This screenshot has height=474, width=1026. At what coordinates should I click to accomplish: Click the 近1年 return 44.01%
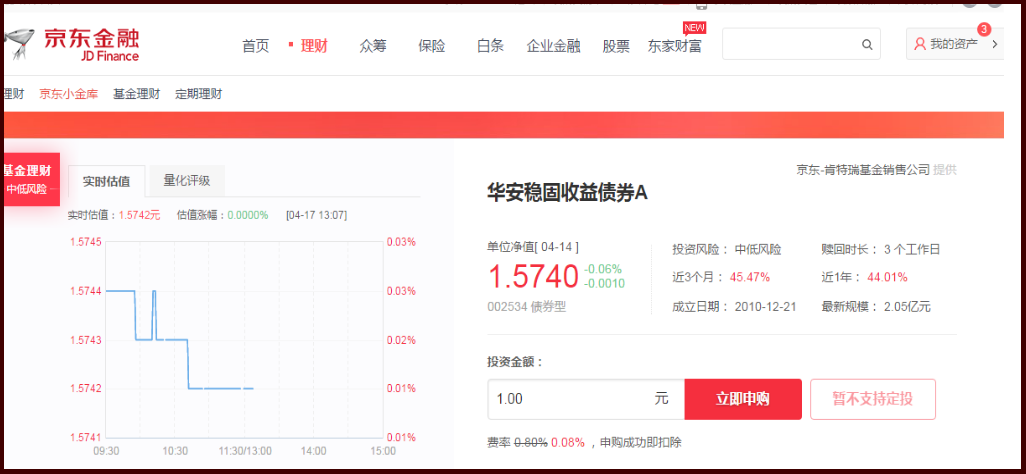pyautogui.click(x=887, y=277)
